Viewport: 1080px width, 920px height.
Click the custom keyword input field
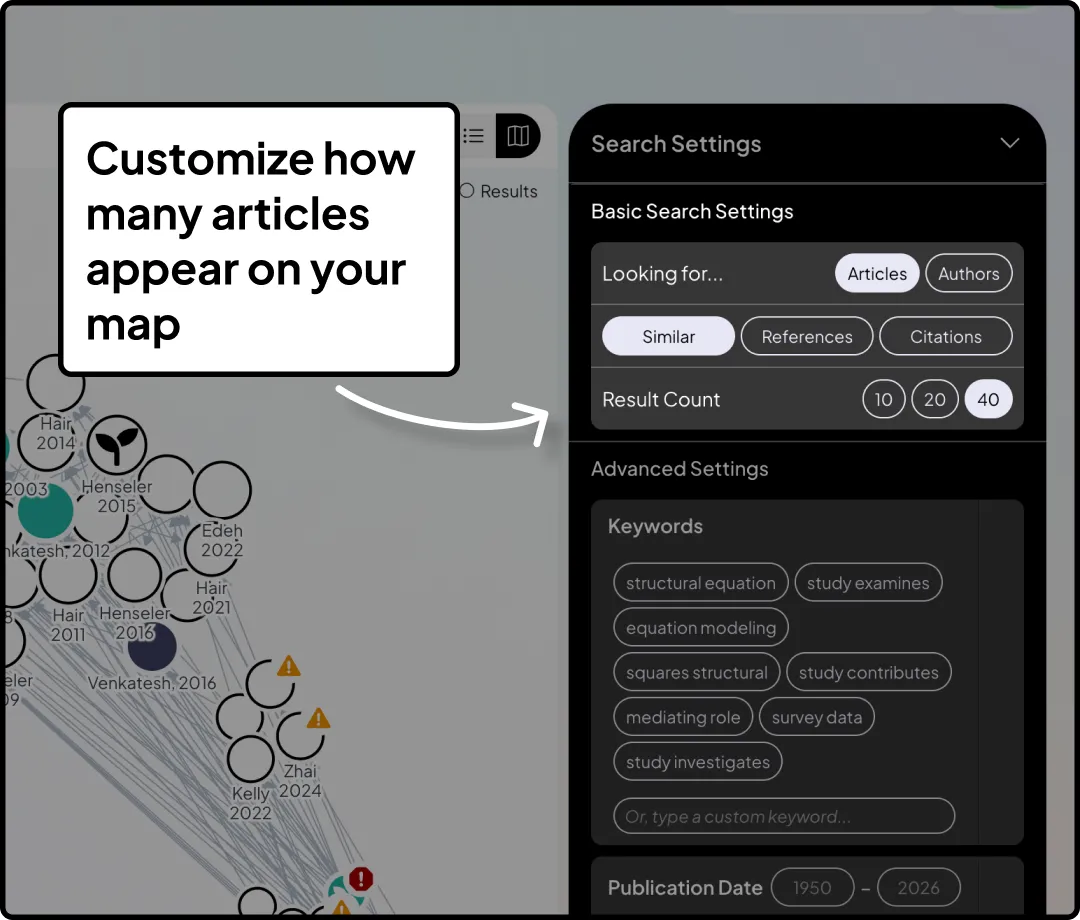[x=784, y=816]
